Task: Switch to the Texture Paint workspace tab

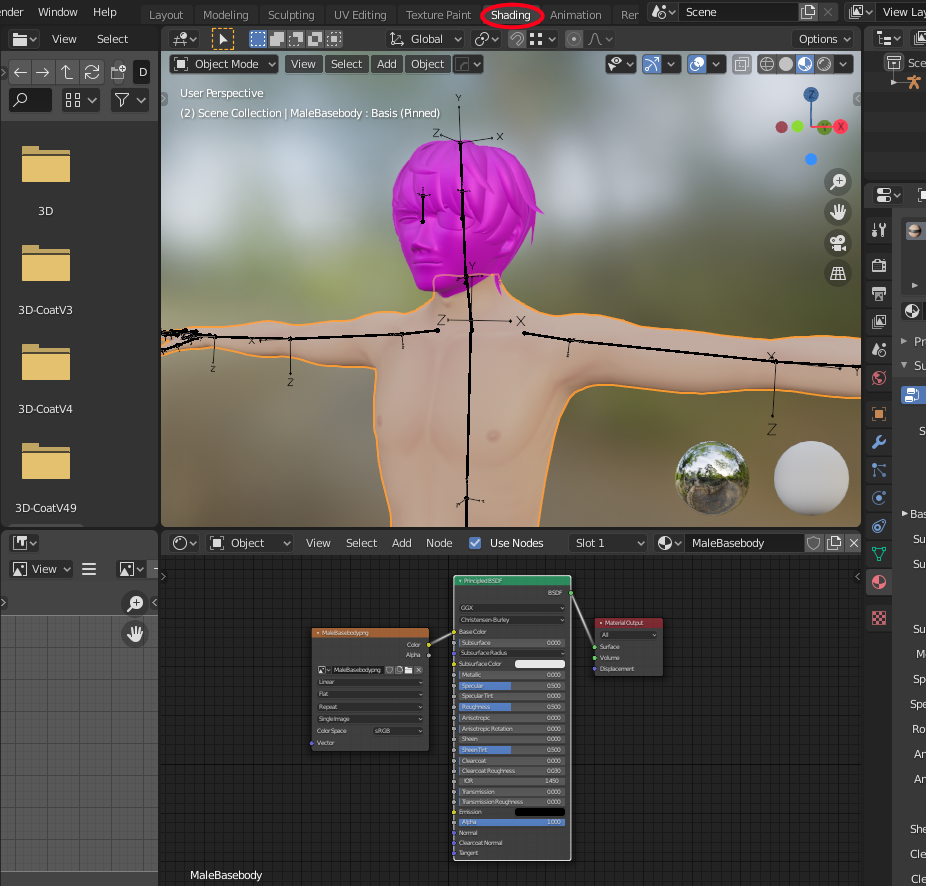Action: tap(438, 15)
